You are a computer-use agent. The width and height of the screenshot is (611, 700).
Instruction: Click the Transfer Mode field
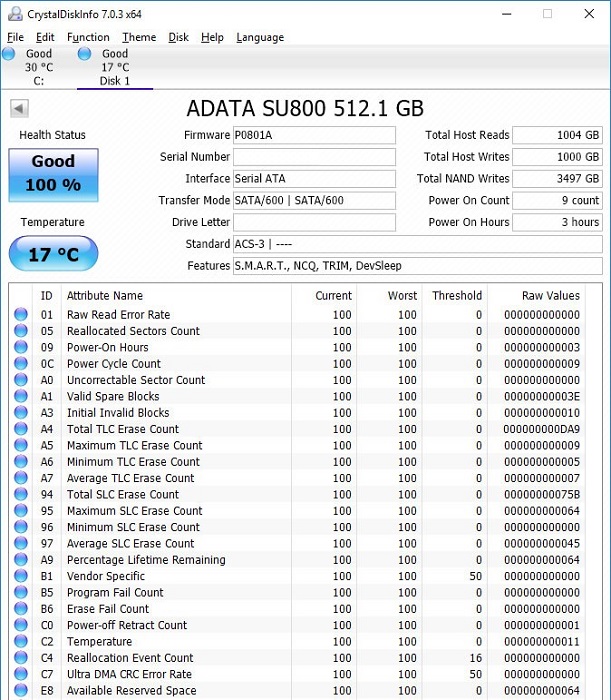(x=314, y=200)
